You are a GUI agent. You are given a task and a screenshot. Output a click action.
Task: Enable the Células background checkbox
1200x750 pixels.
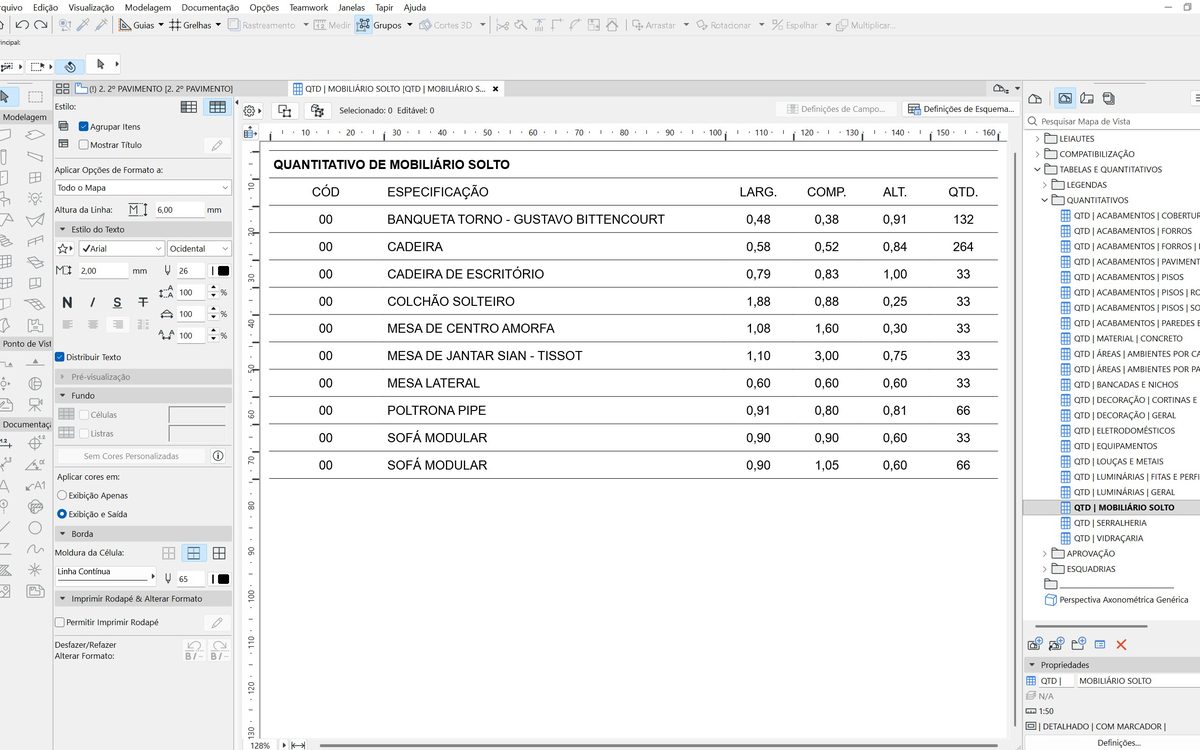[84, 414]
